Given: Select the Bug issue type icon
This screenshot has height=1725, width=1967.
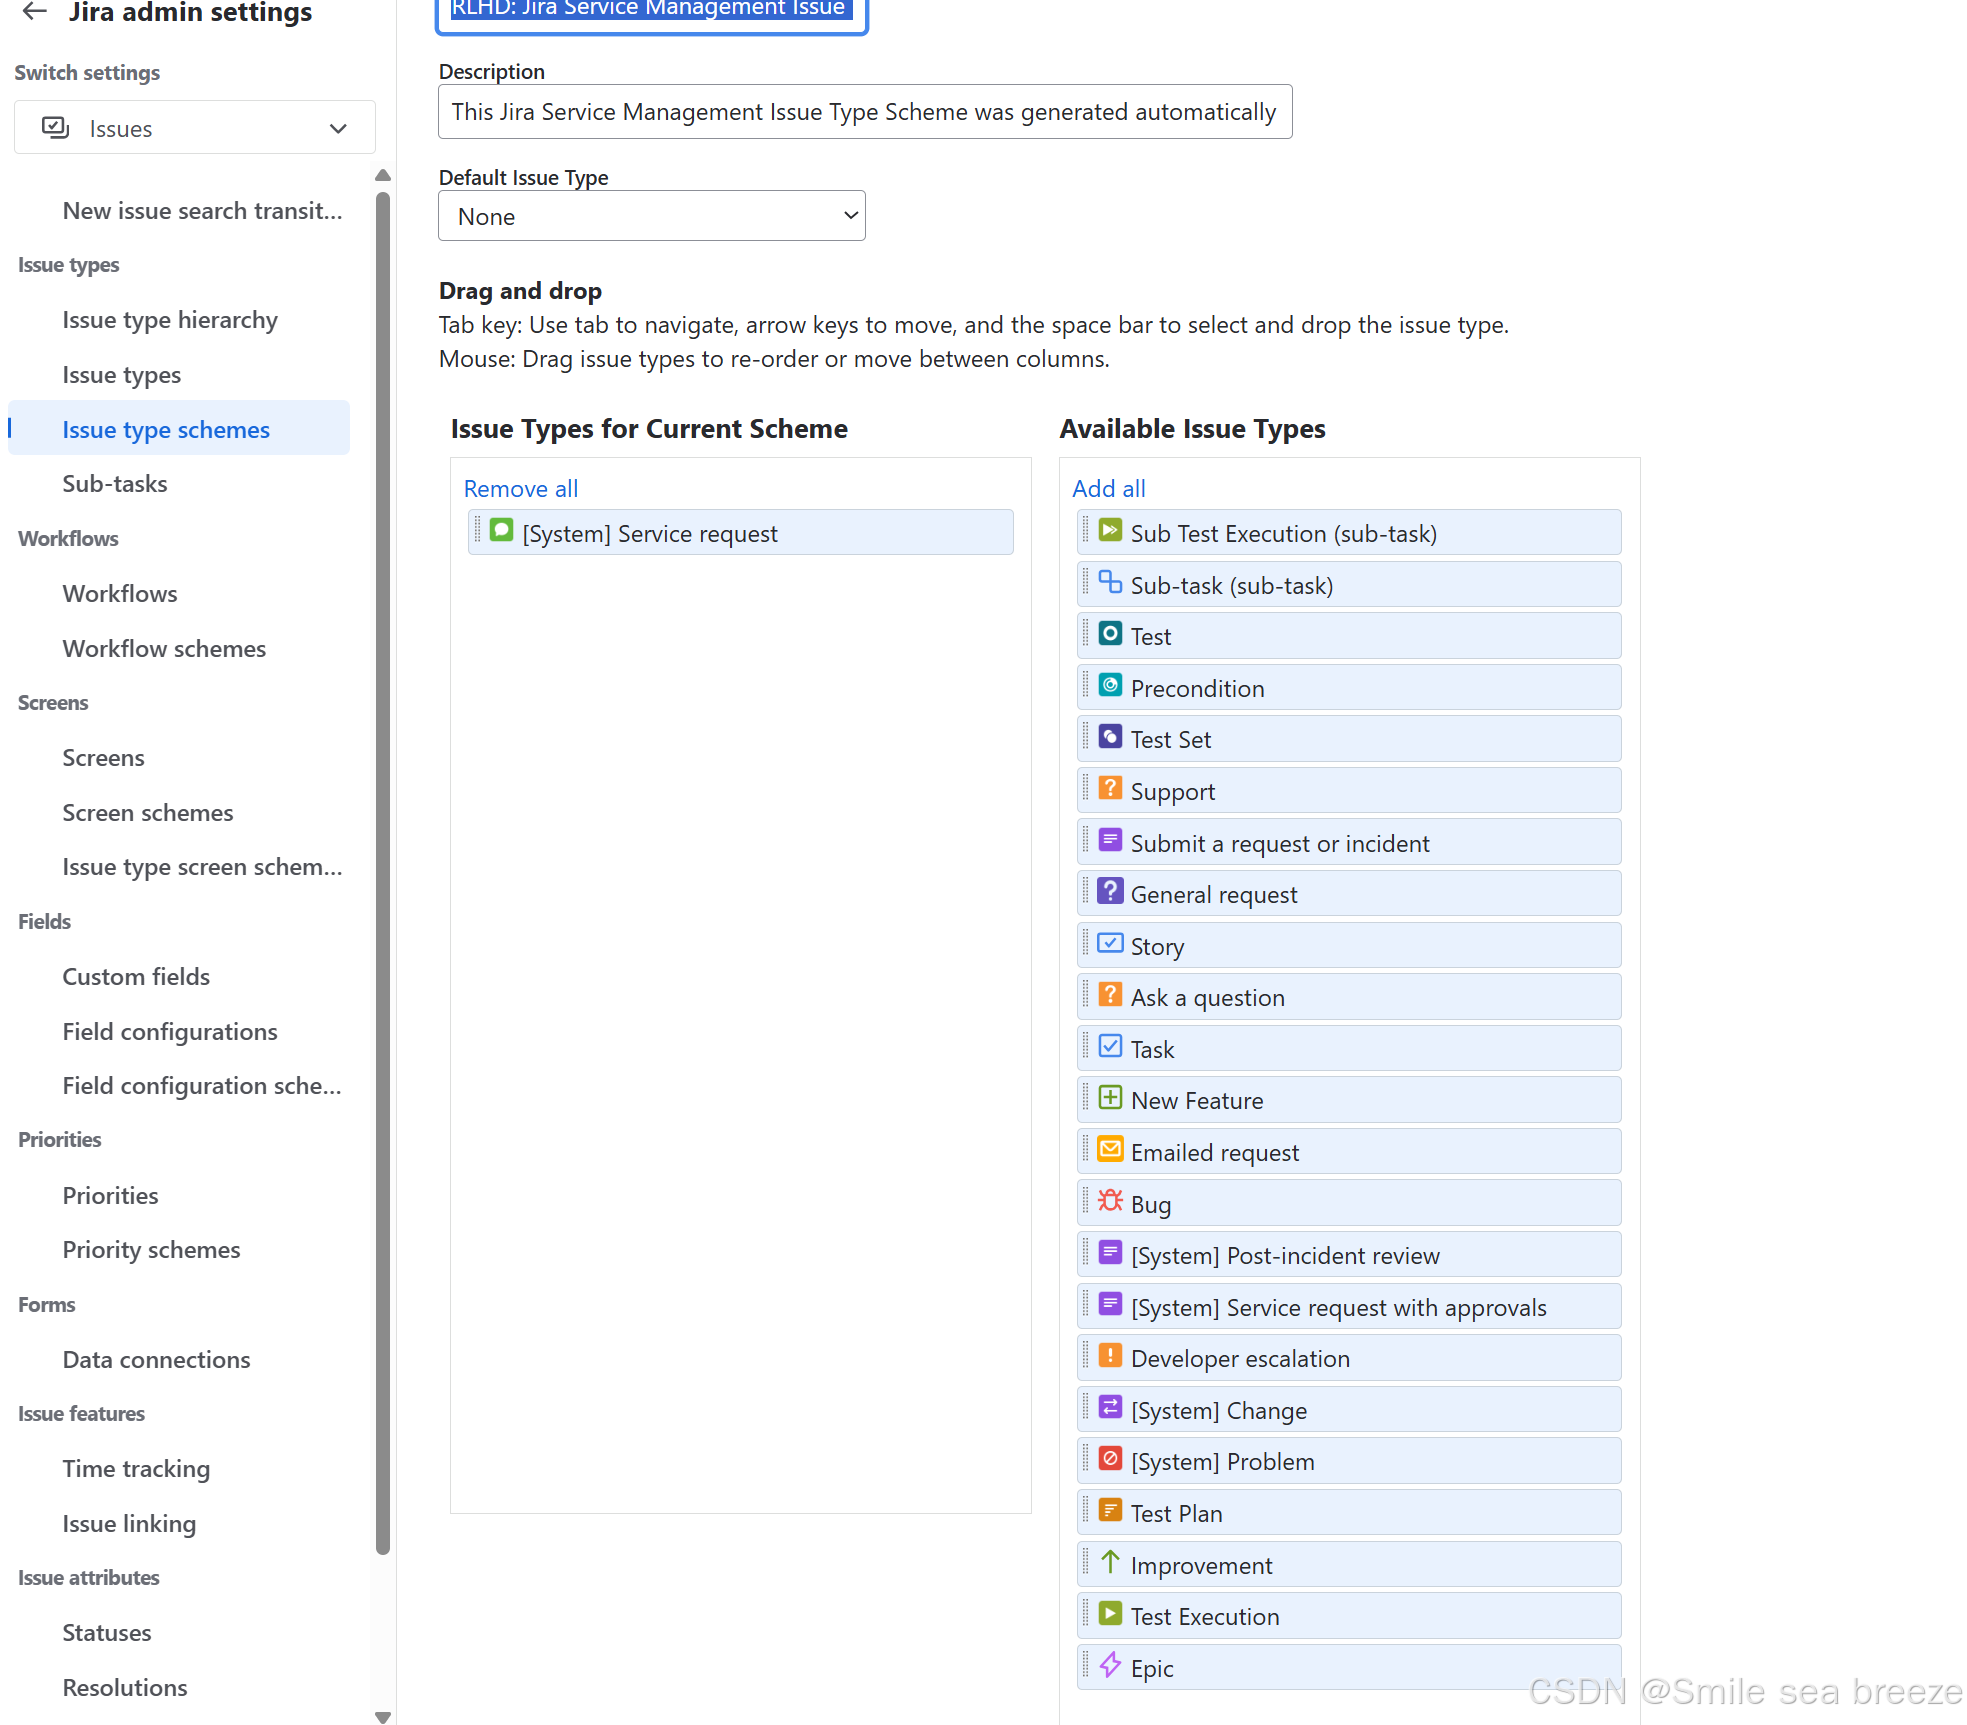Looking at the screenshot, I should pos(1110,1202).
